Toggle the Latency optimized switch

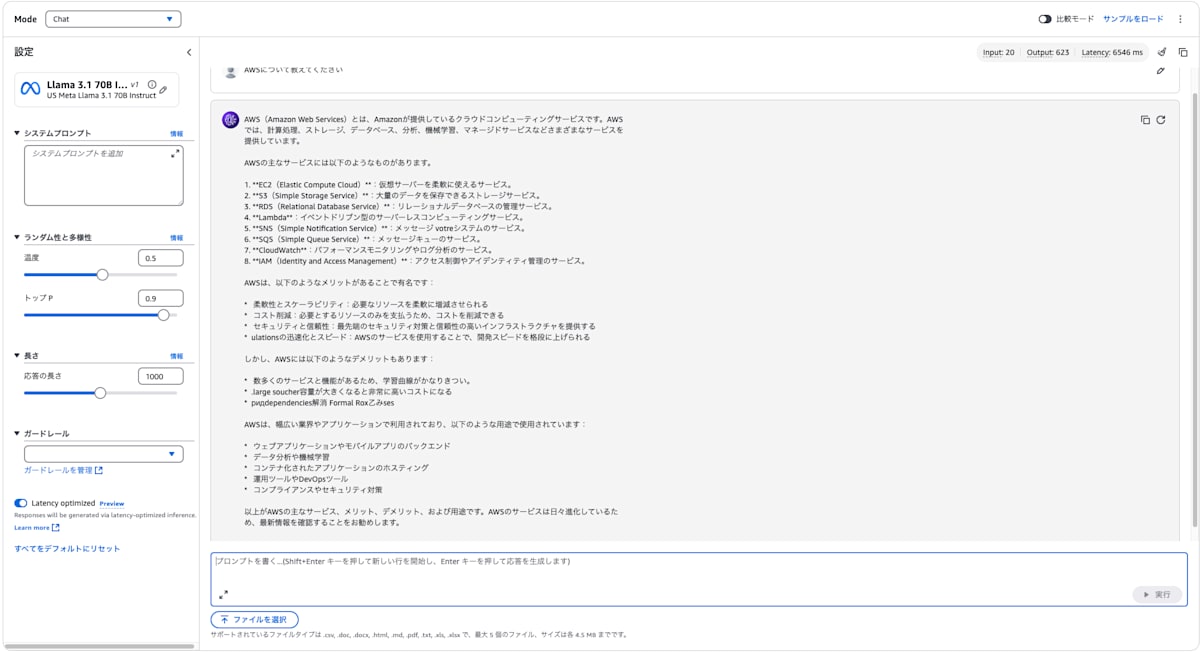21,503
